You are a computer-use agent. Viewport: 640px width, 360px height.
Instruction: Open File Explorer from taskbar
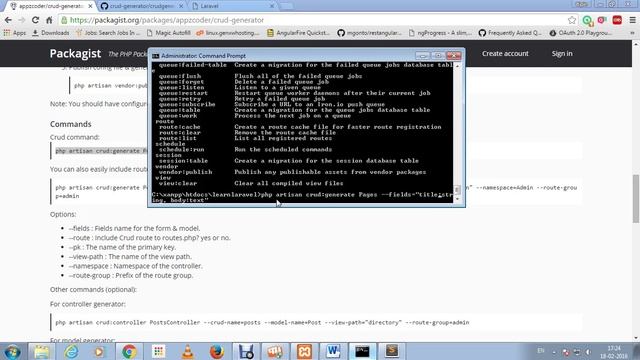point(41,351)
